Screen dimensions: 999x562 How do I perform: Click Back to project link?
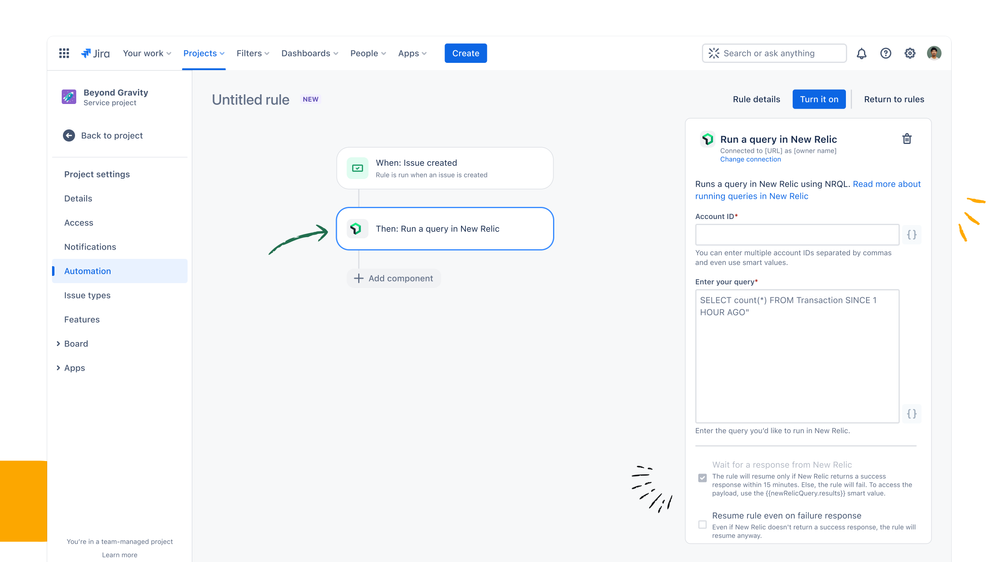(111, 135)
